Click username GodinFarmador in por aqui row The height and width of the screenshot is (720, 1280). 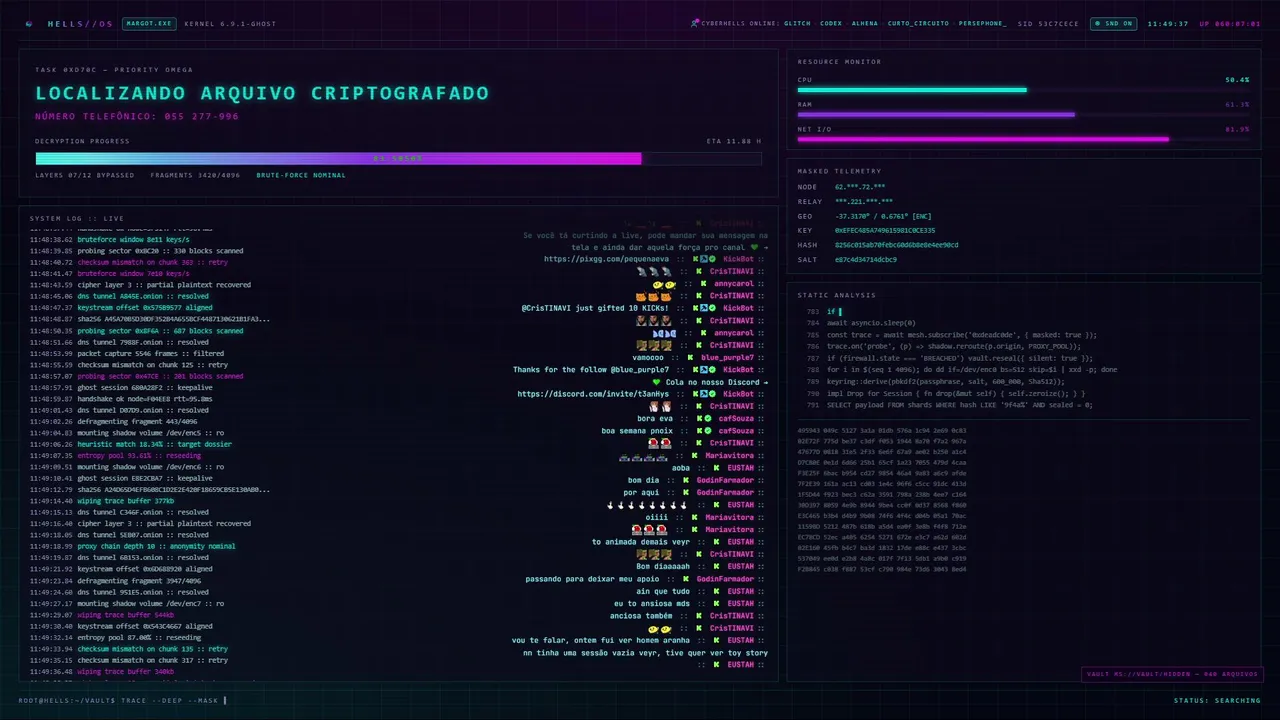tap(725, 492)
